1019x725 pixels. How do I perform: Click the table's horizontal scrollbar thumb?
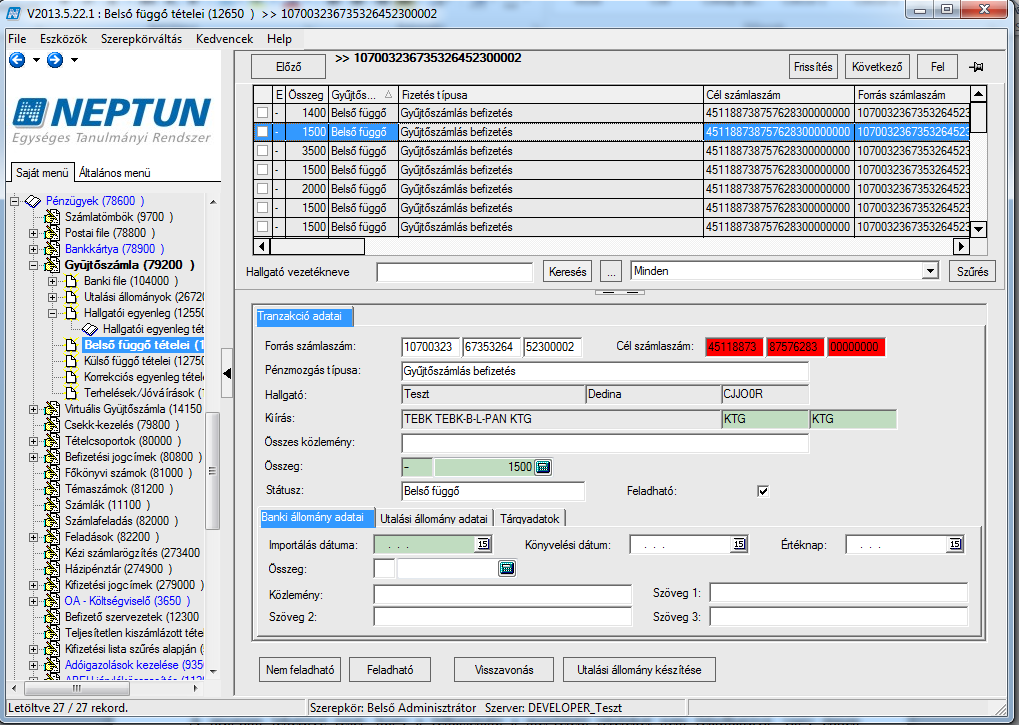click(317, 247)
